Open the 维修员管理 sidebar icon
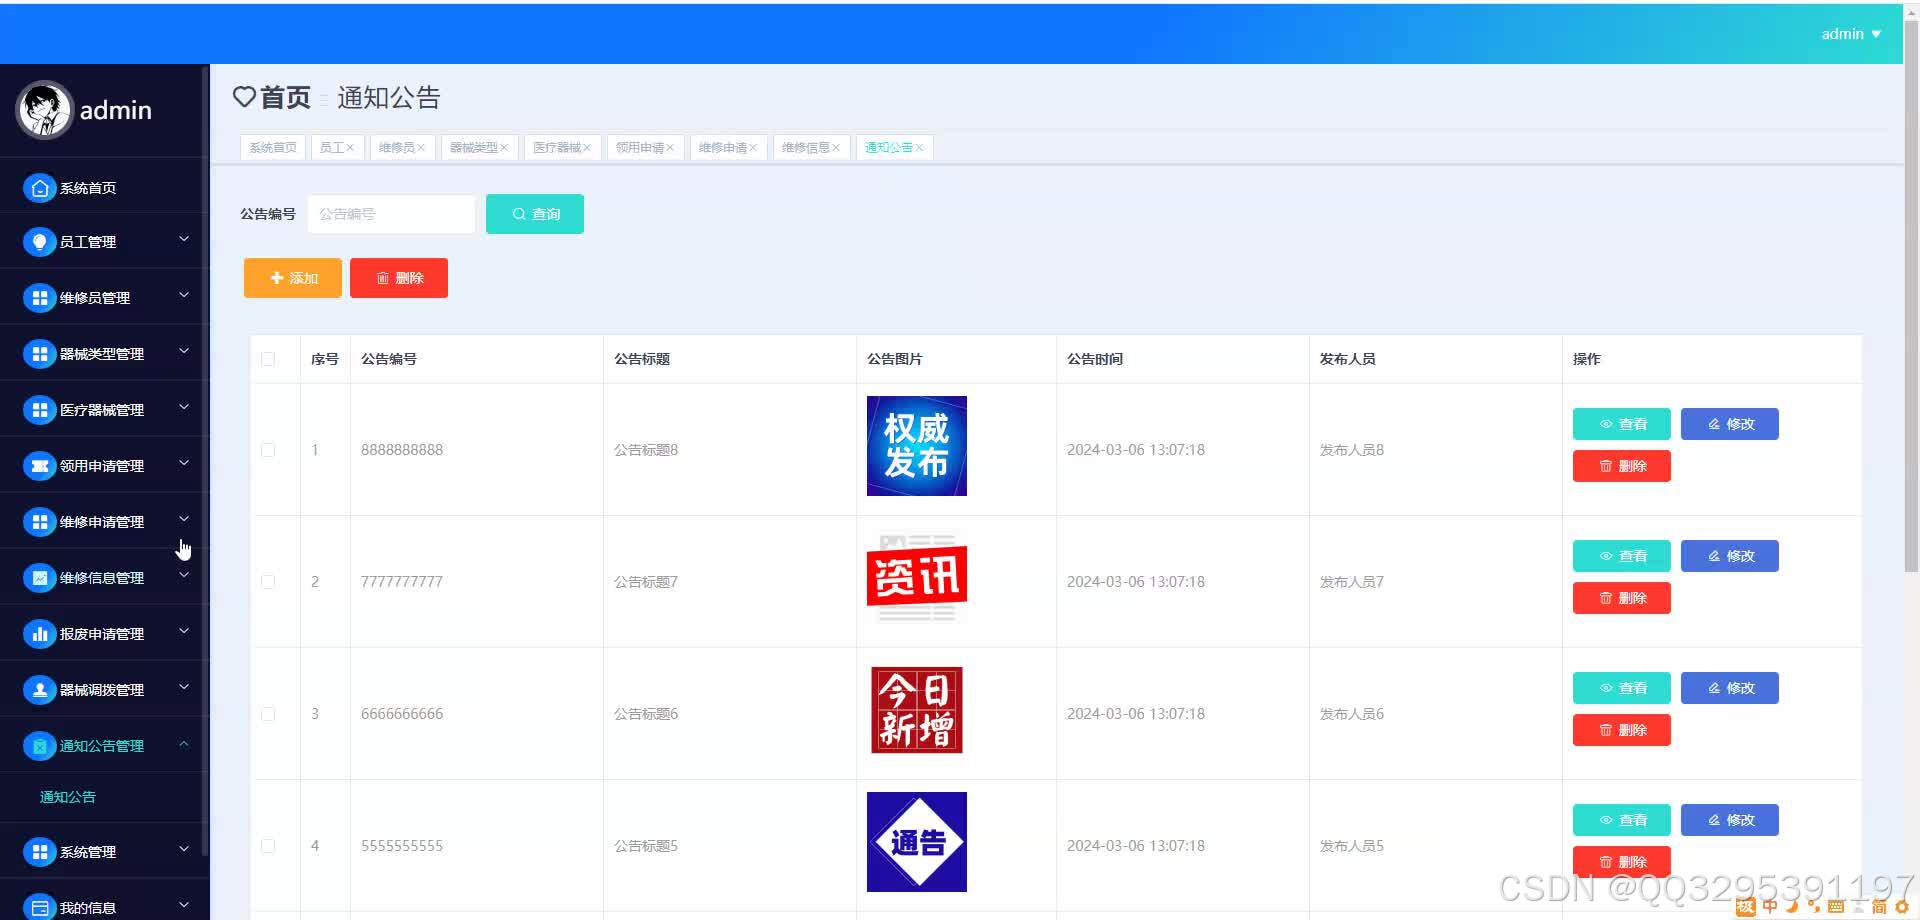Image resolution: width=1920 pixels, height=920 pixels. (39, 297)
